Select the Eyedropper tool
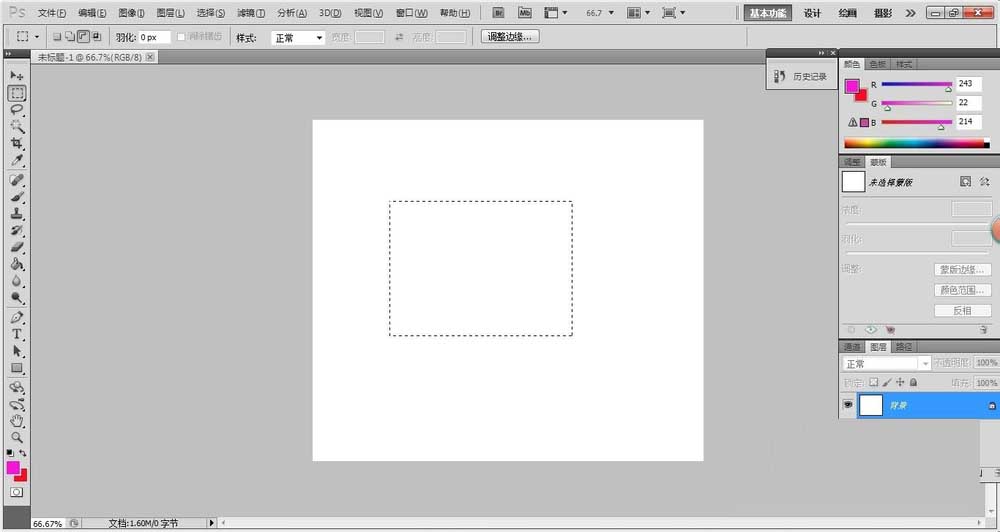 (x=17, y=160)
